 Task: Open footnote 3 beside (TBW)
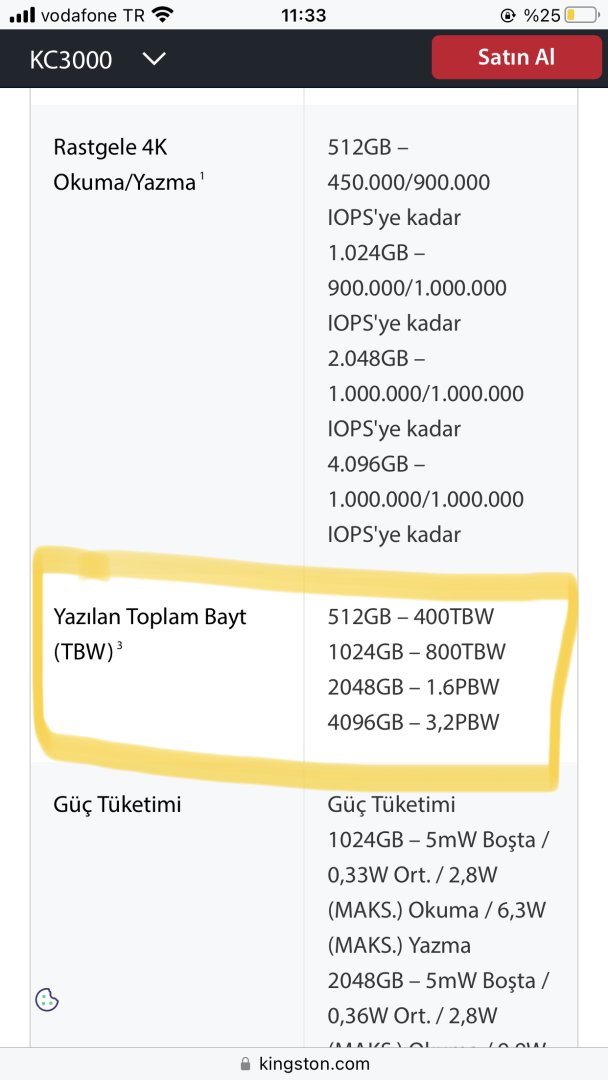(120, 645)
